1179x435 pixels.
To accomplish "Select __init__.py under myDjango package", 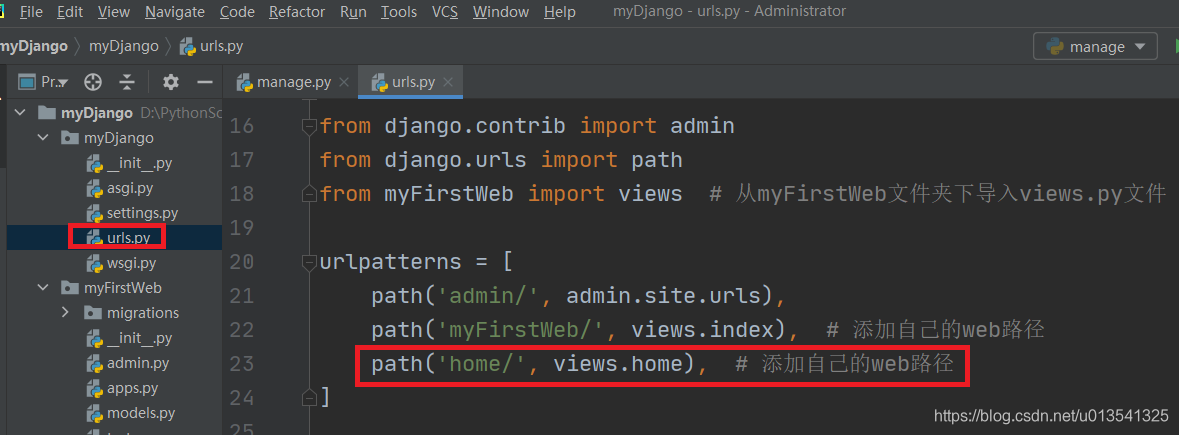I will 129,163.
